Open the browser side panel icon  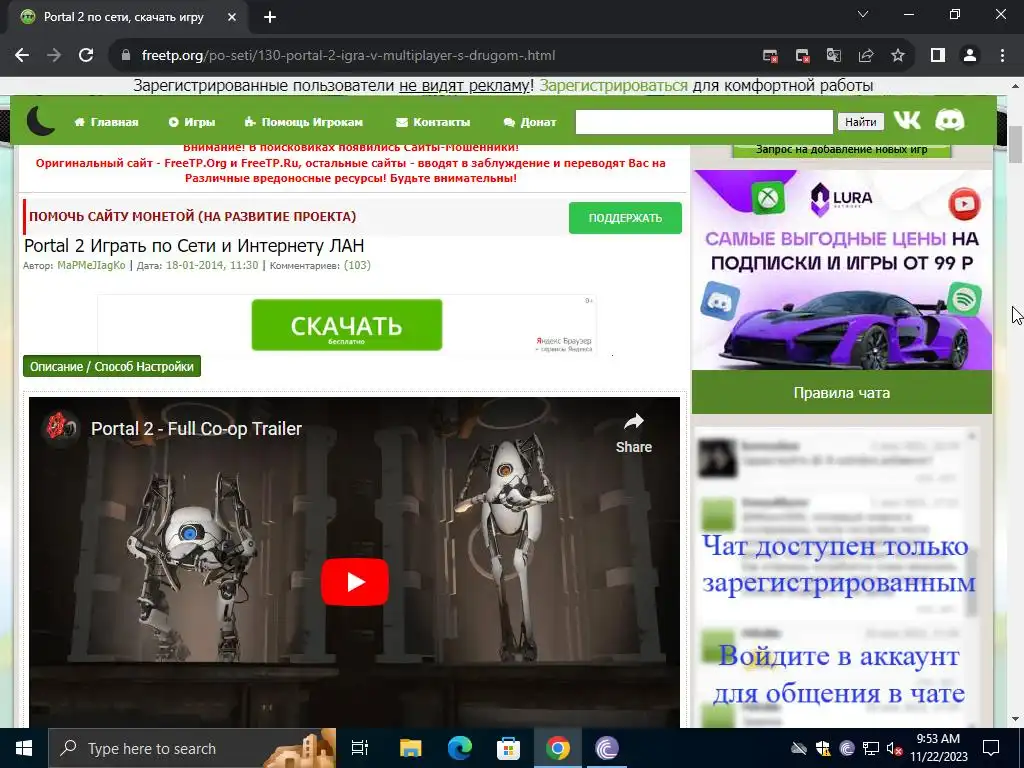(938, 56)
